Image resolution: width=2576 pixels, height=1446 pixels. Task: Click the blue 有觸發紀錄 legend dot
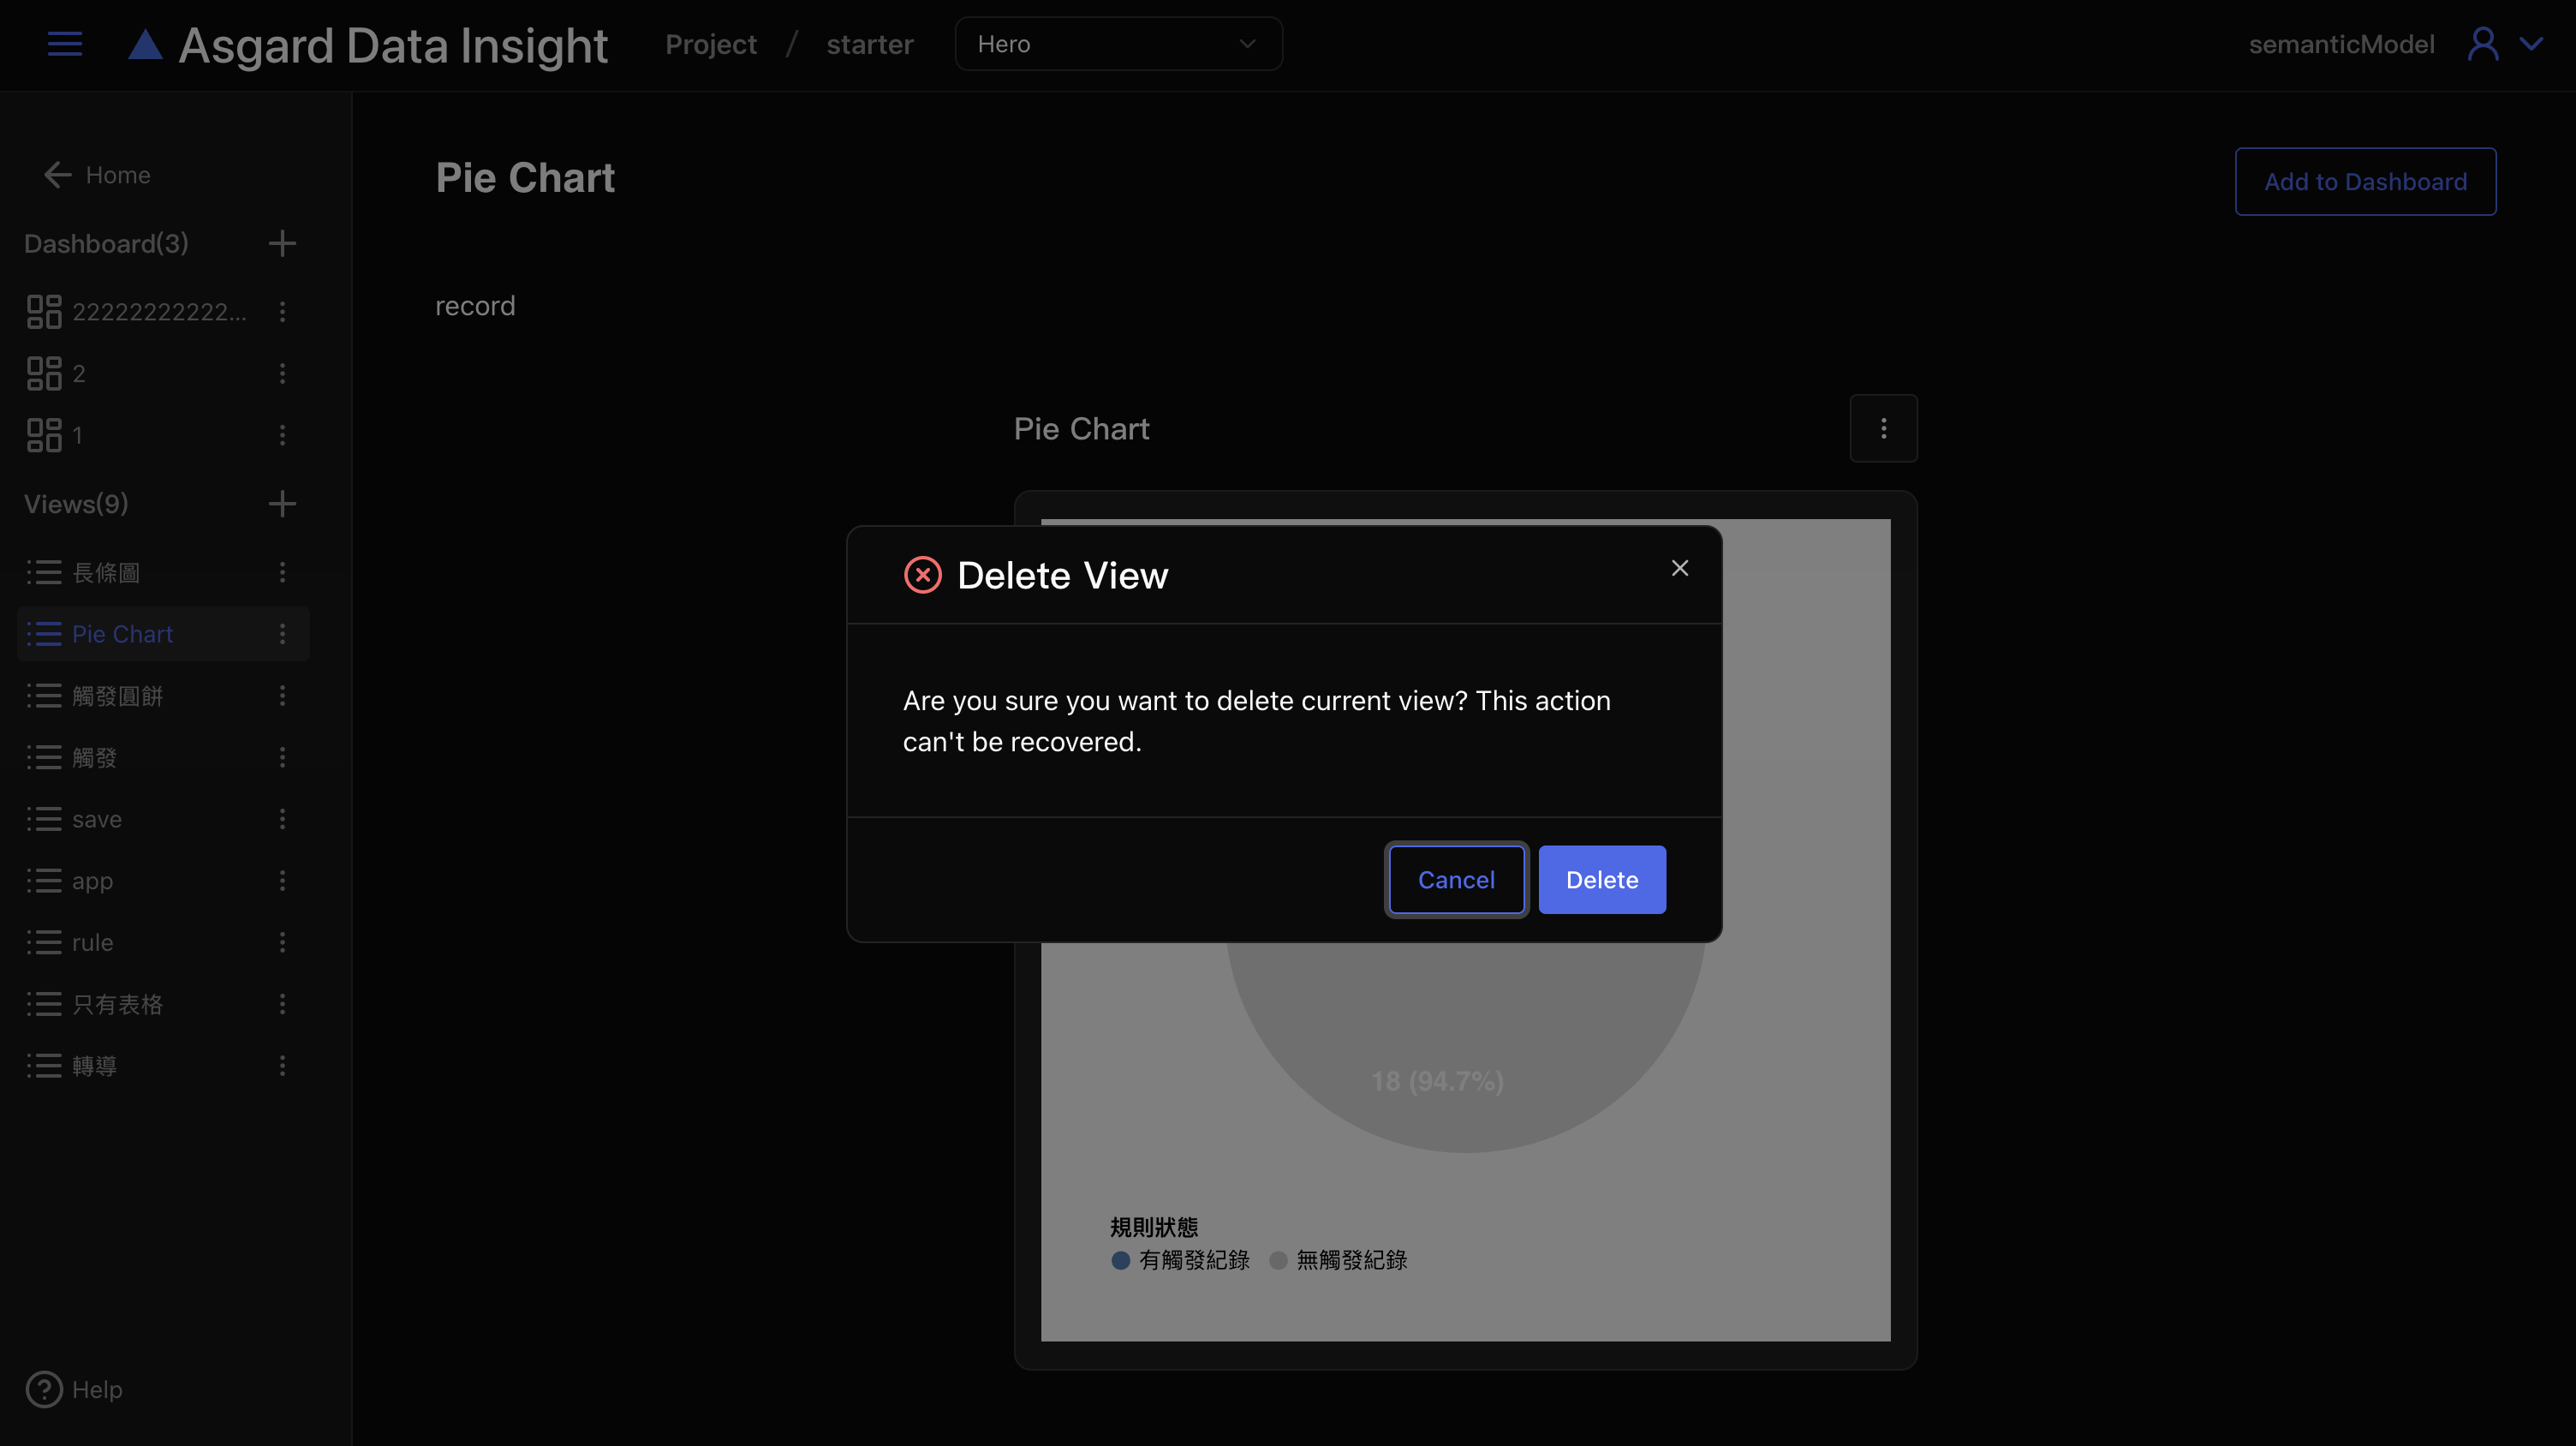(x=1120, y=1260)
